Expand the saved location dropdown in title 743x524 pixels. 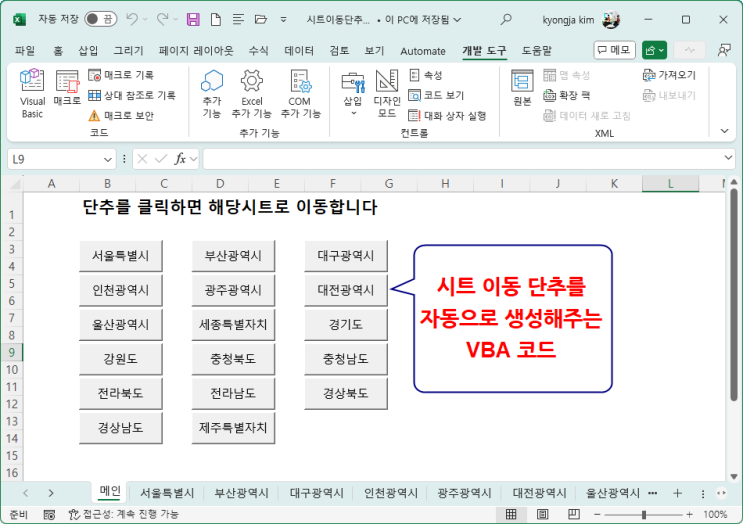click(457, 19)
